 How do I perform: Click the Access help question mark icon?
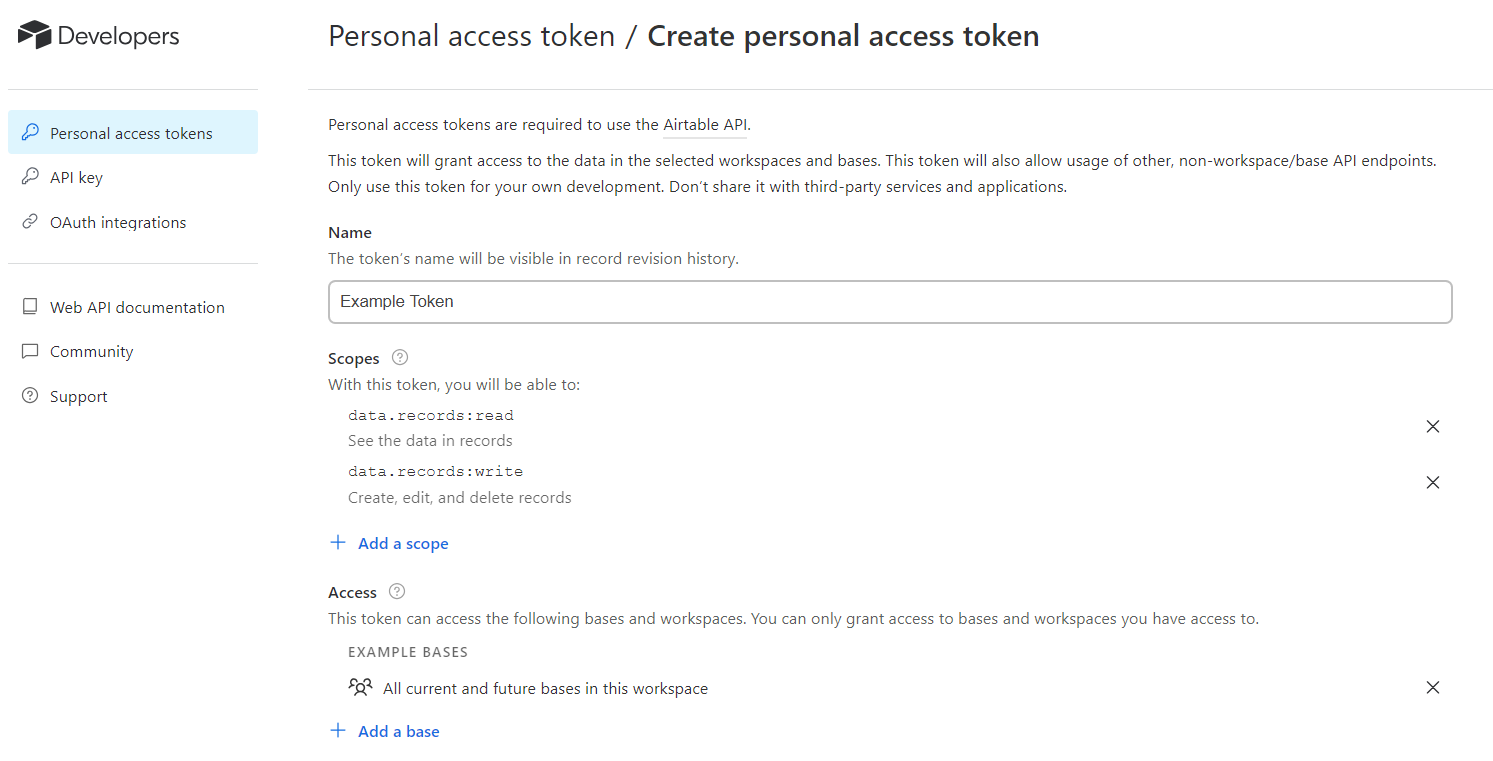click(x=397, y=591)
